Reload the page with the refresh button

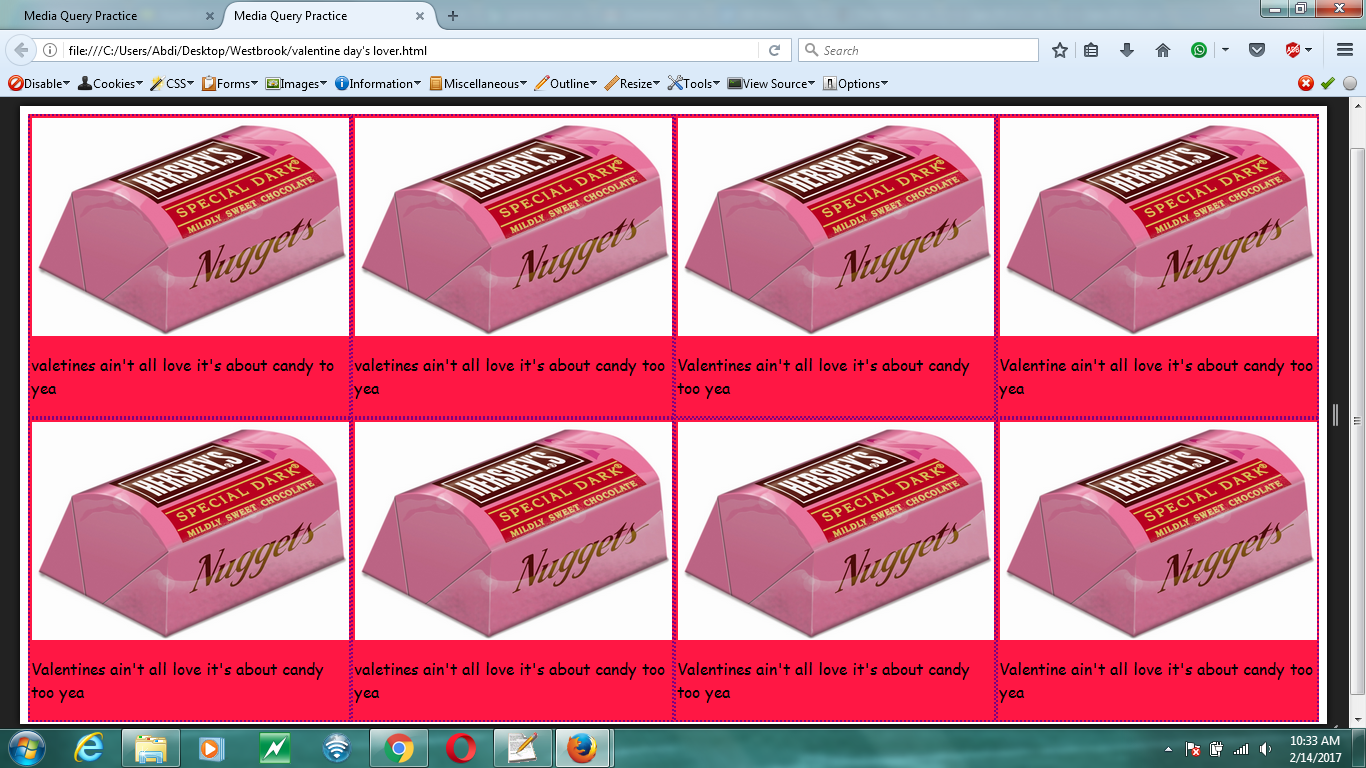pos(773,50)
